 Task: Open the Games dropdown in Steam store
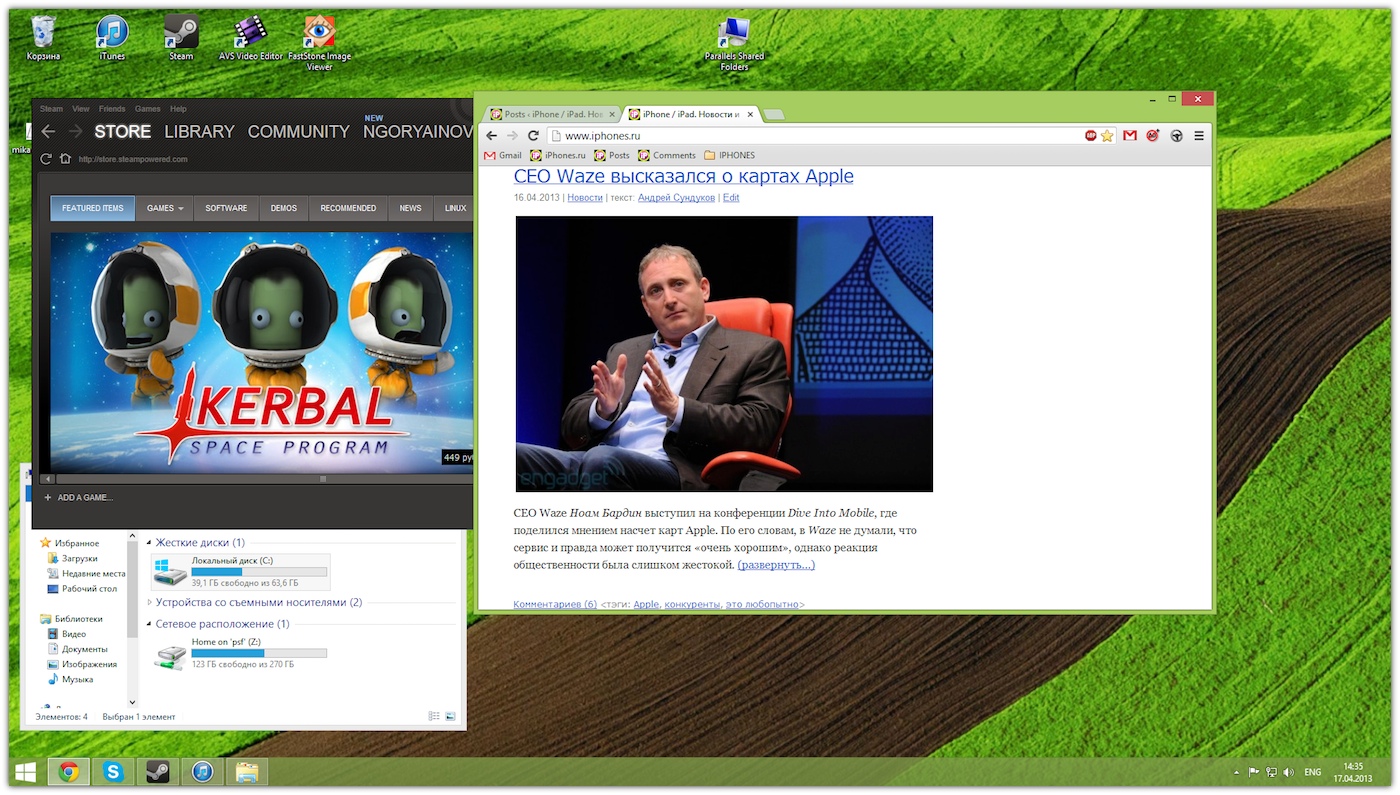[x=165, y=208]
